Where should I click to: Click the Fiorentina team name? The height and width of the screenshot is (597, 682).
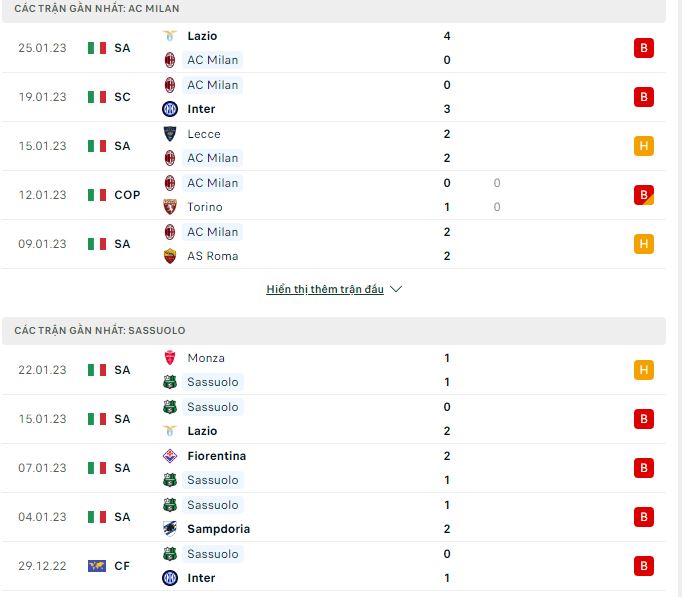pos(217,456)
